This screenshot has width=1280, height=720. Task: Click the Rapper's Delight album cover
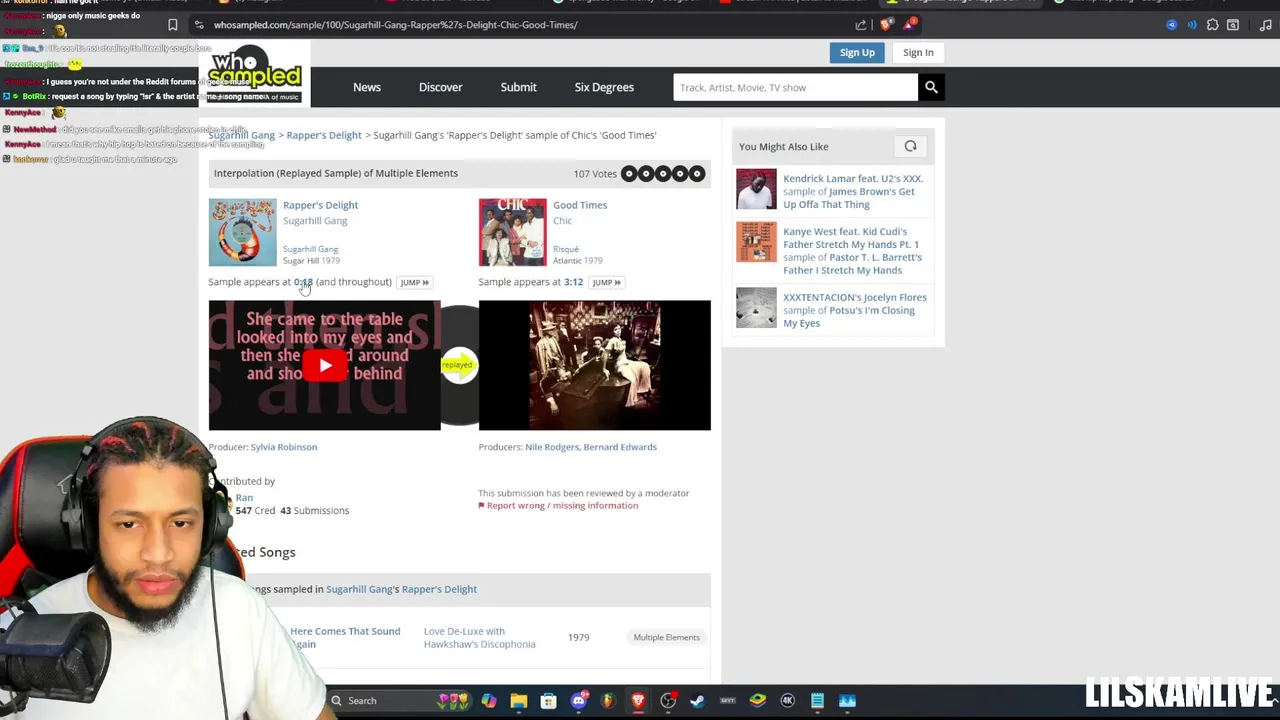242,232
